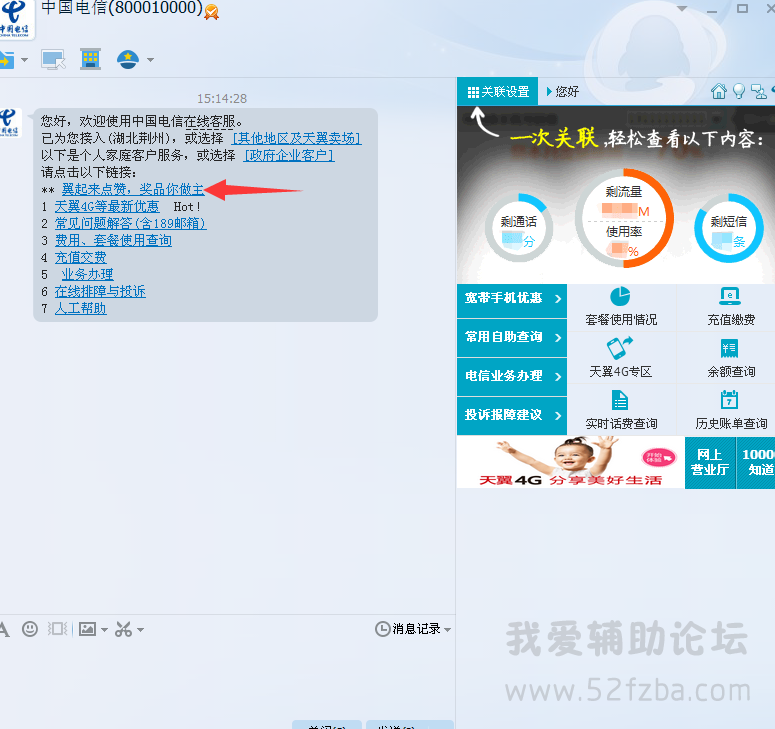Click the 剩短信 remaining SMS gauge
Screen dimensions: 775x729
tap(729, 228)
